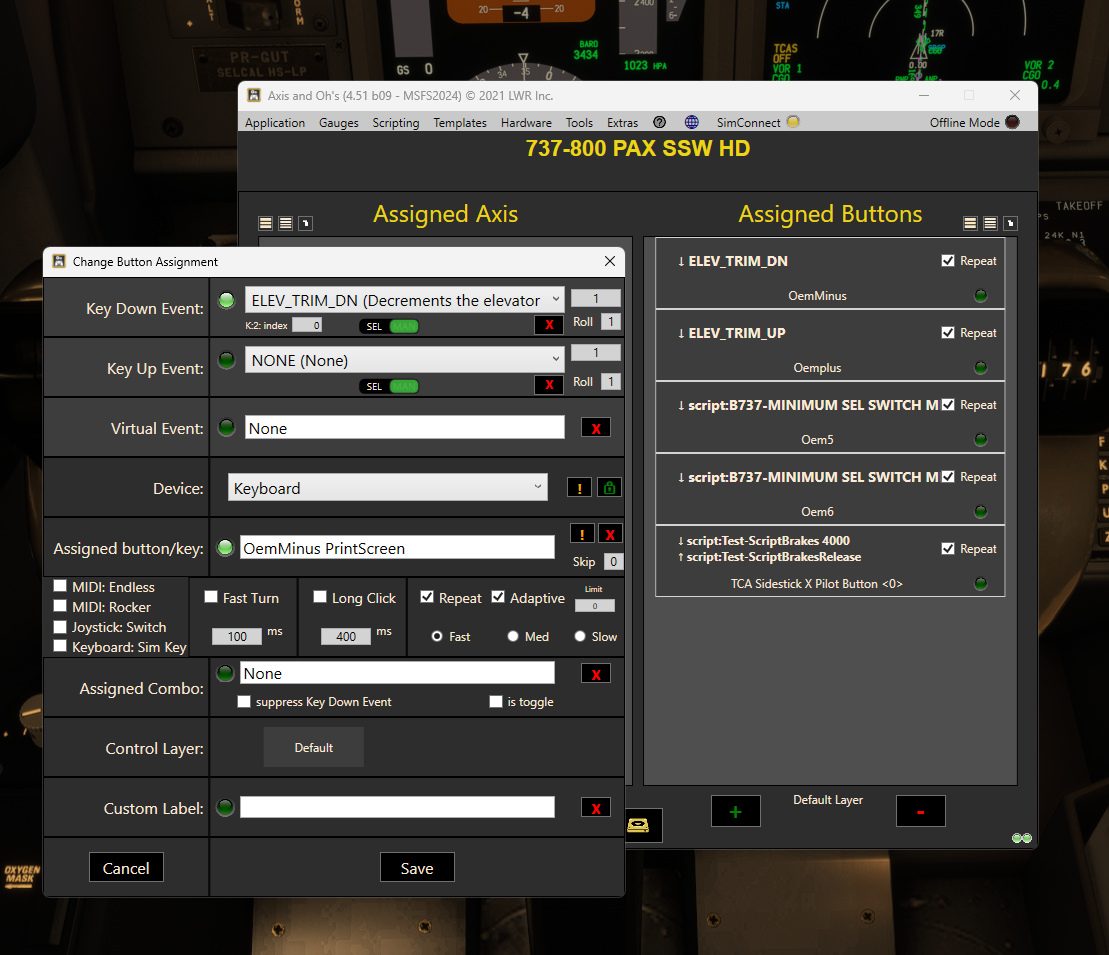Check the is toggle checkbox
Image resolution: width=1109 pixels, height=955 pixels.
[x=496, y=701]
